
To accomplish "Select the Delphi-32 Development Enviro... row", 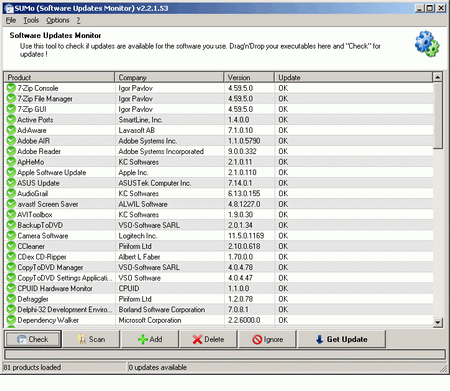I will [219, 309].
